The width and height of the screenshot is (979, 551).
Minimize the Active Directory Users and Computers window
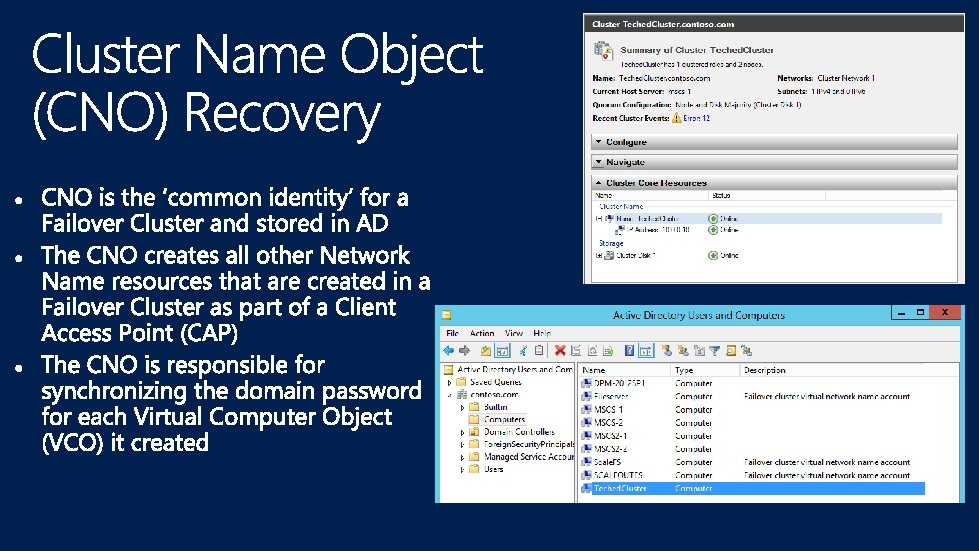(x=902, y=312)
